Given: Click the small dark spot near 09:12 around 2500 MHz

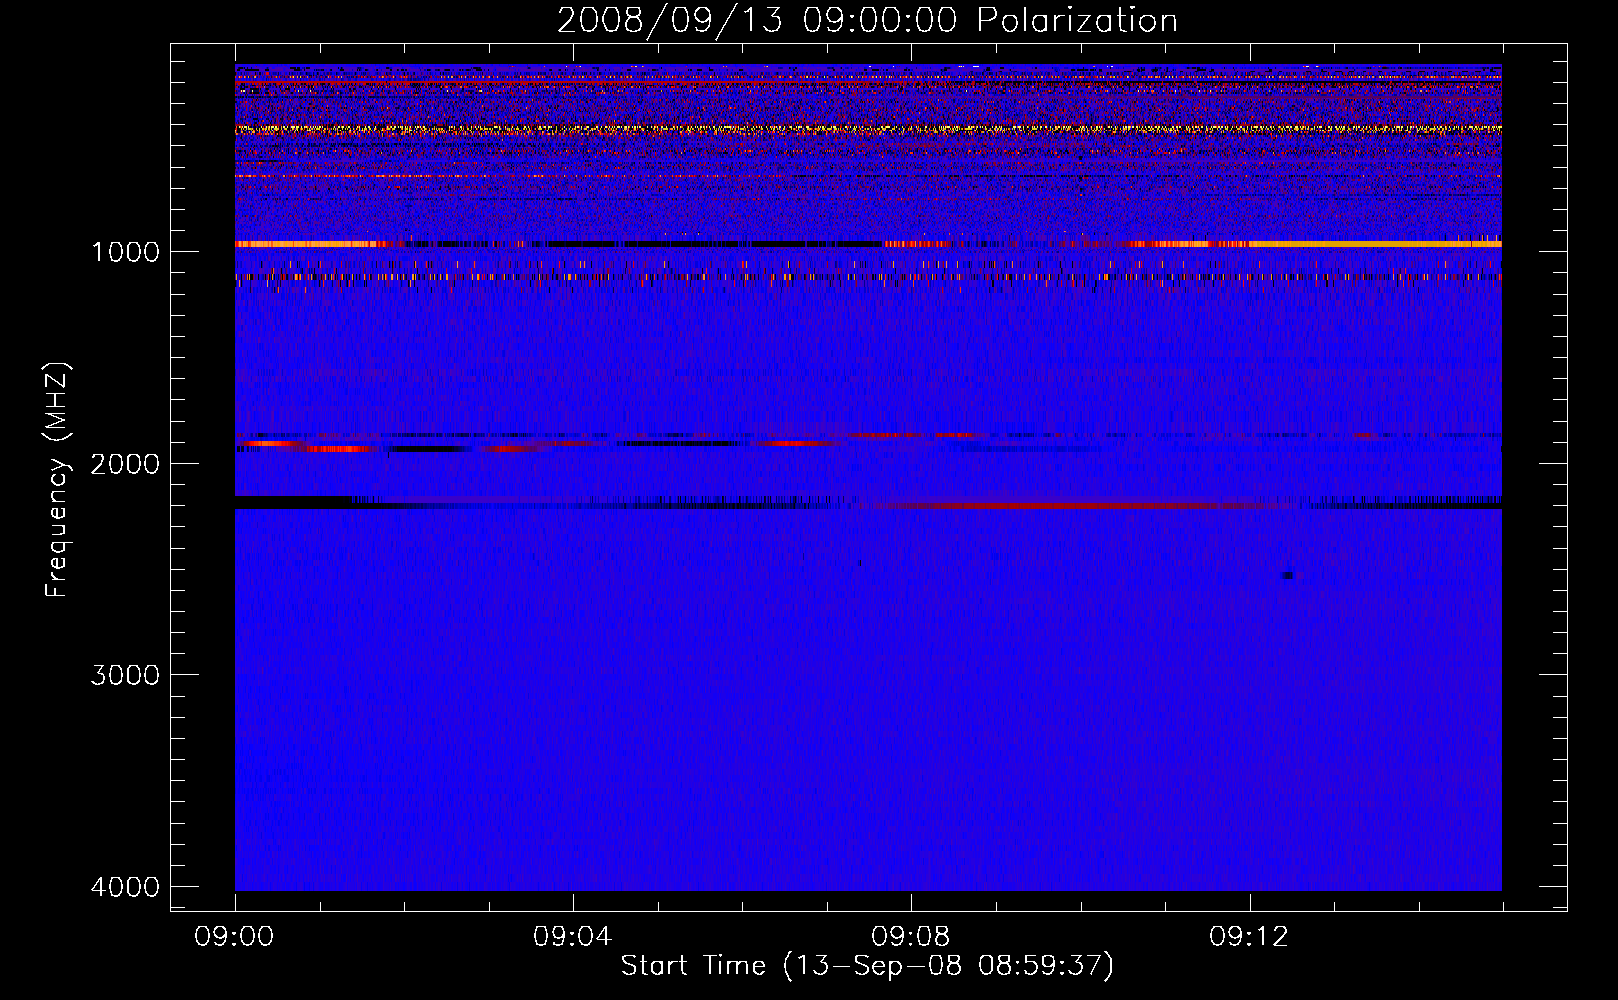Looking at the screenshot, I should tap(1288, 575).
